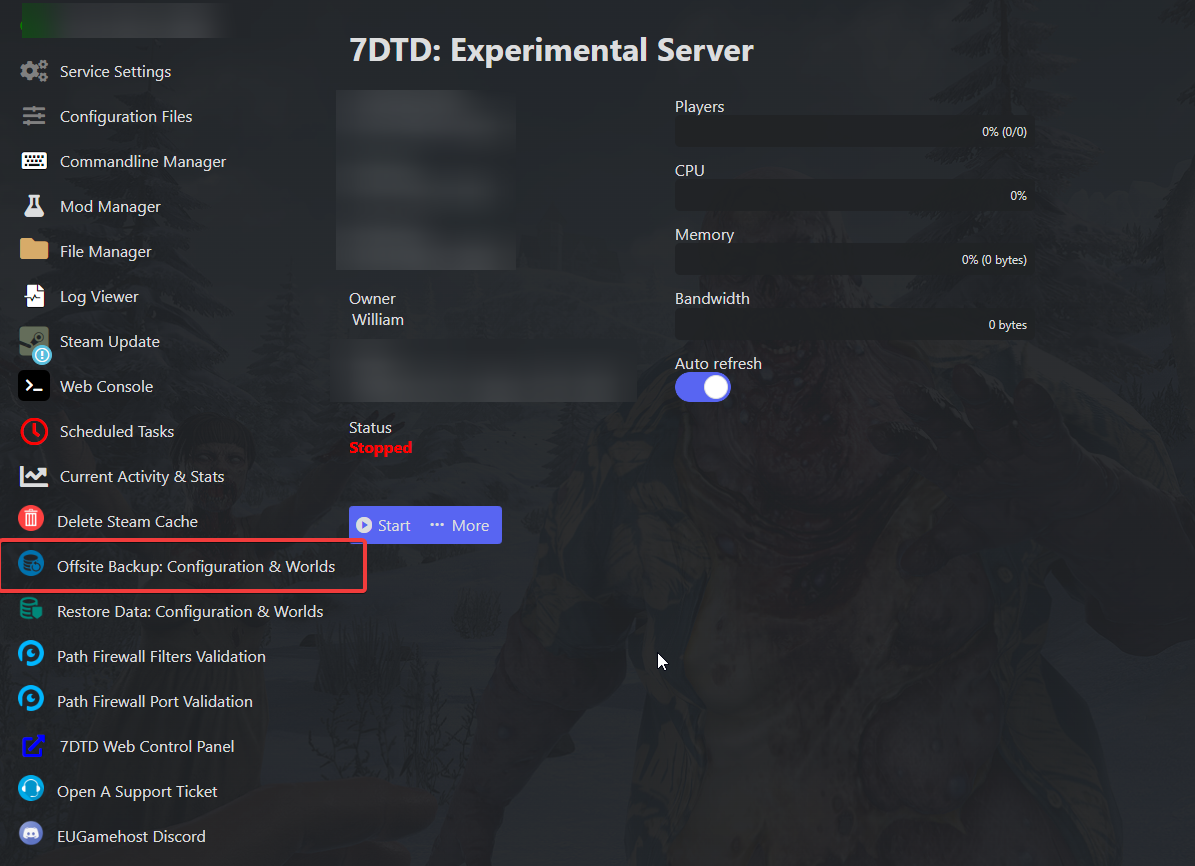Image resolution: width=1195 pixels, height=866 pixels.
Task: Click the red Stopped status text
Action: click(381, 447)
